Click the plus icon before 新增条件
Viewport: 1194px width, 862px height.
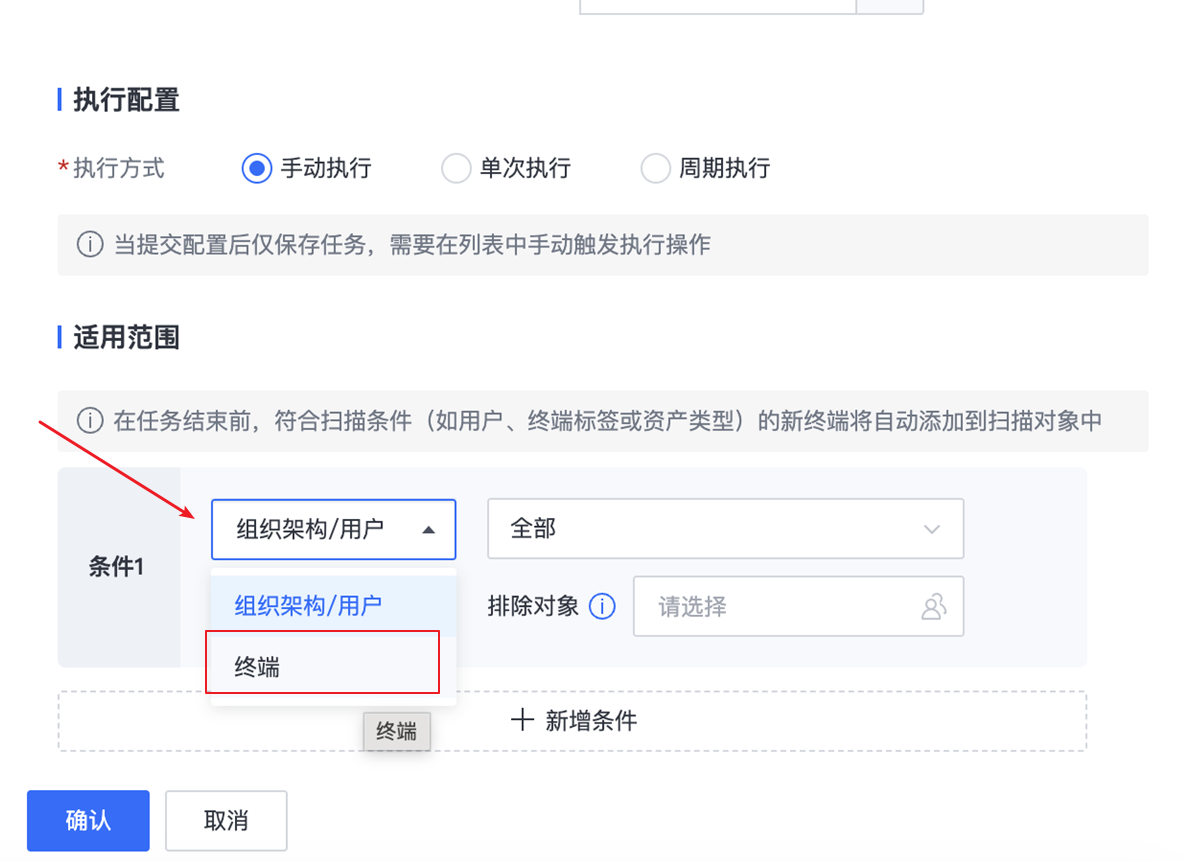tap(522, 720)
